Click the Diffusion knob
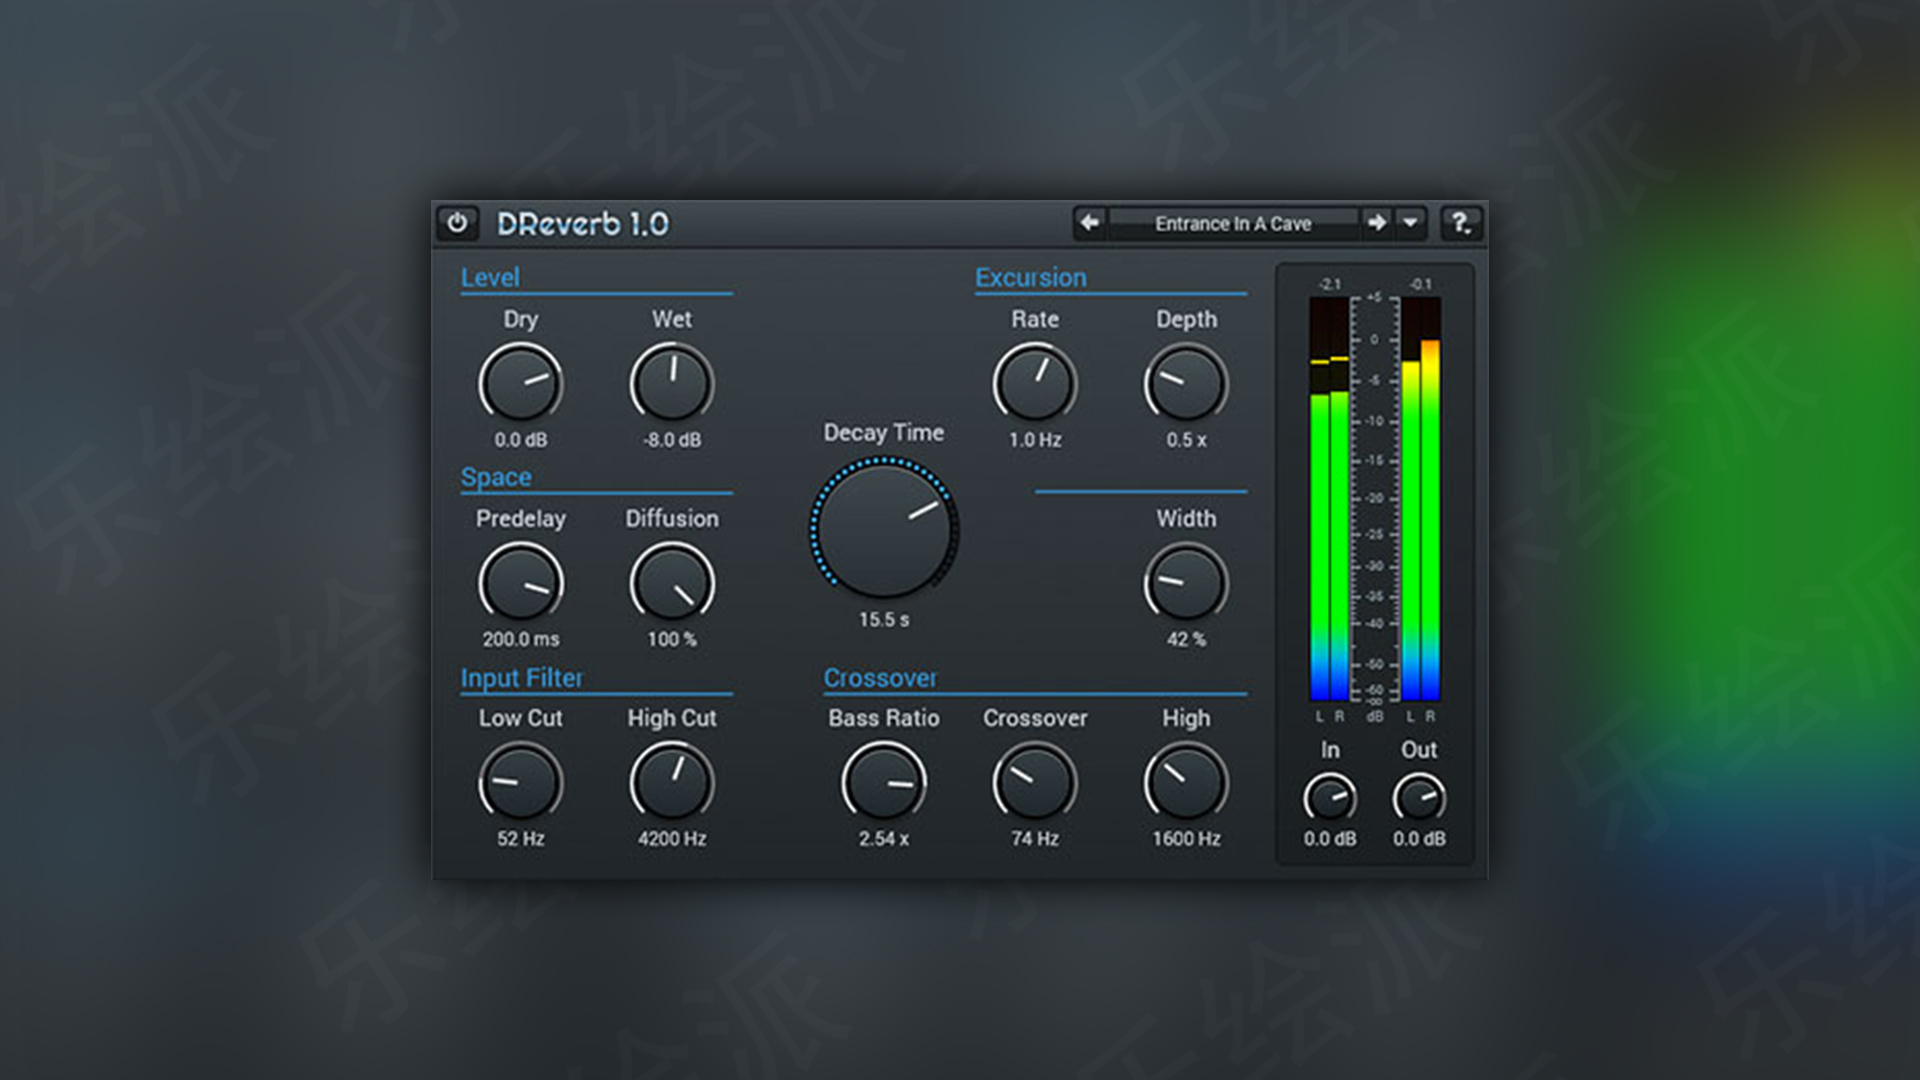Image resolution: width=1920 pixels, height=1080 pixels. click(672, 583)
